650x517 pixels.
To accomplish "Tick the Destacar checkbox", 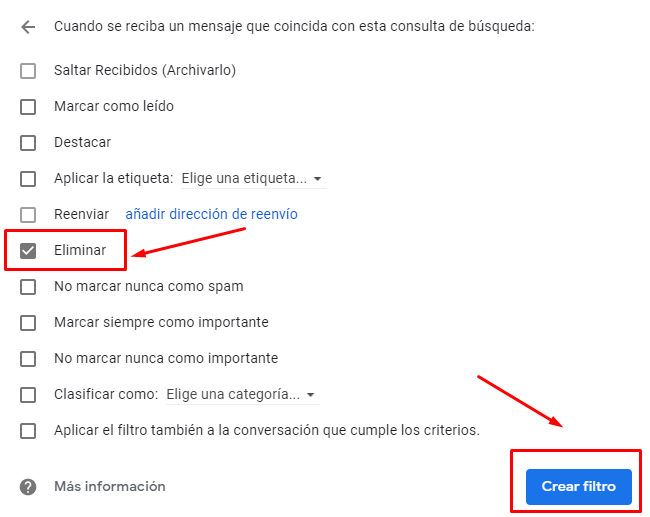I will pyautogui.click(x=28, y=143).
